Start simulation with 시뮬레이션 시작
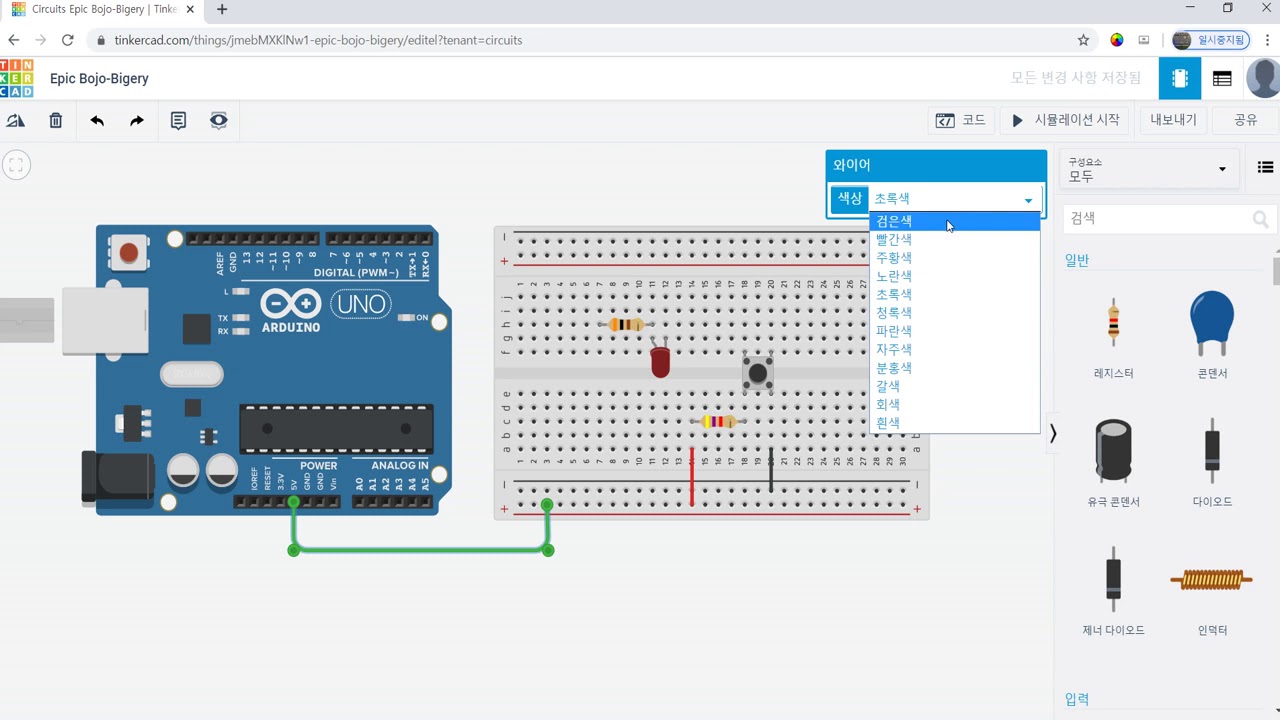This screenshot has width=1280, height=720. pyautogui.click(x=1065, y=120)
